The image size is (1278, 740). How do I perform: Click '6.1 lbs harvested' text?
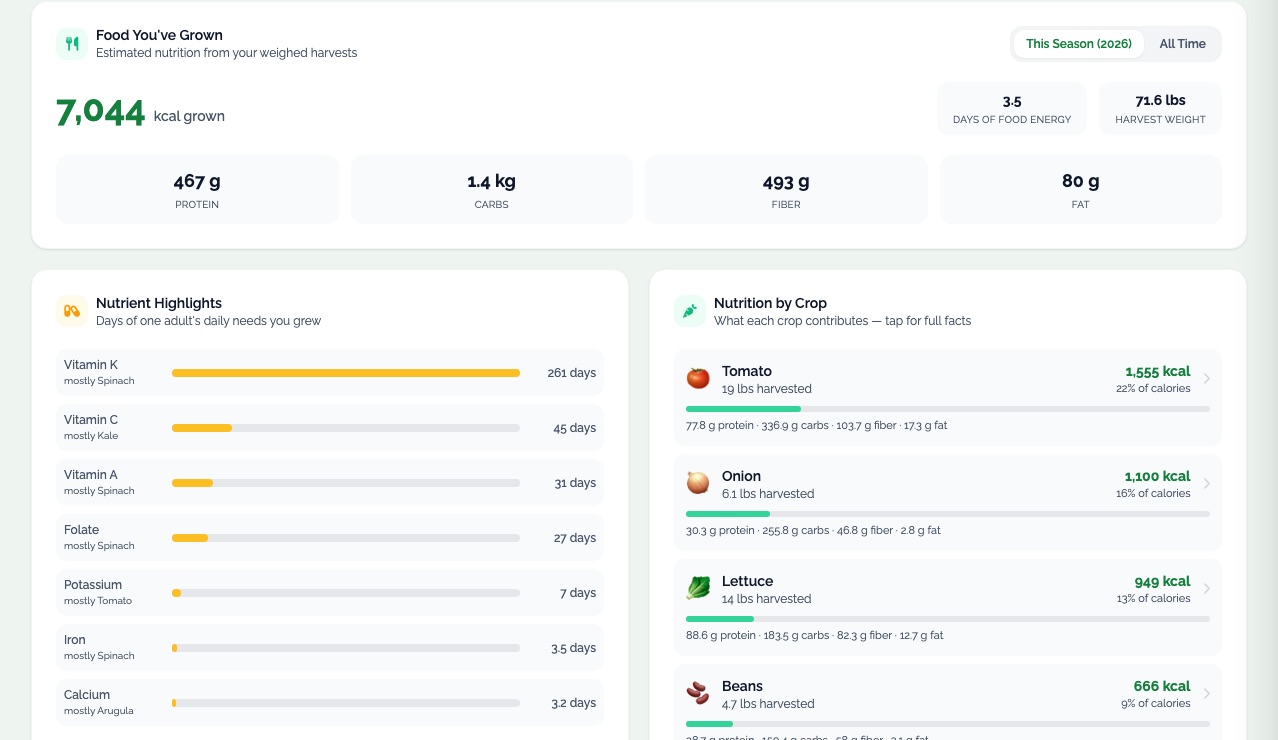click(768, 494)
